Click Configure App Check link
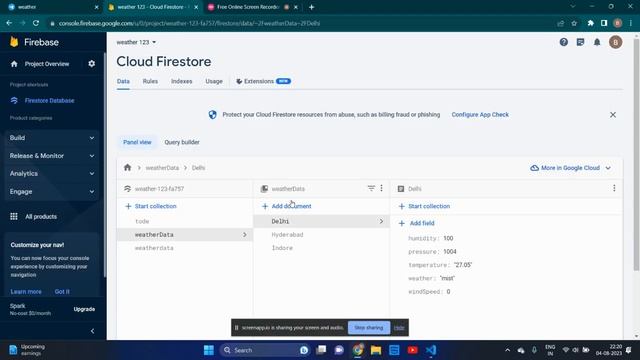The image size is (640, 360). (x=480, y=115)
